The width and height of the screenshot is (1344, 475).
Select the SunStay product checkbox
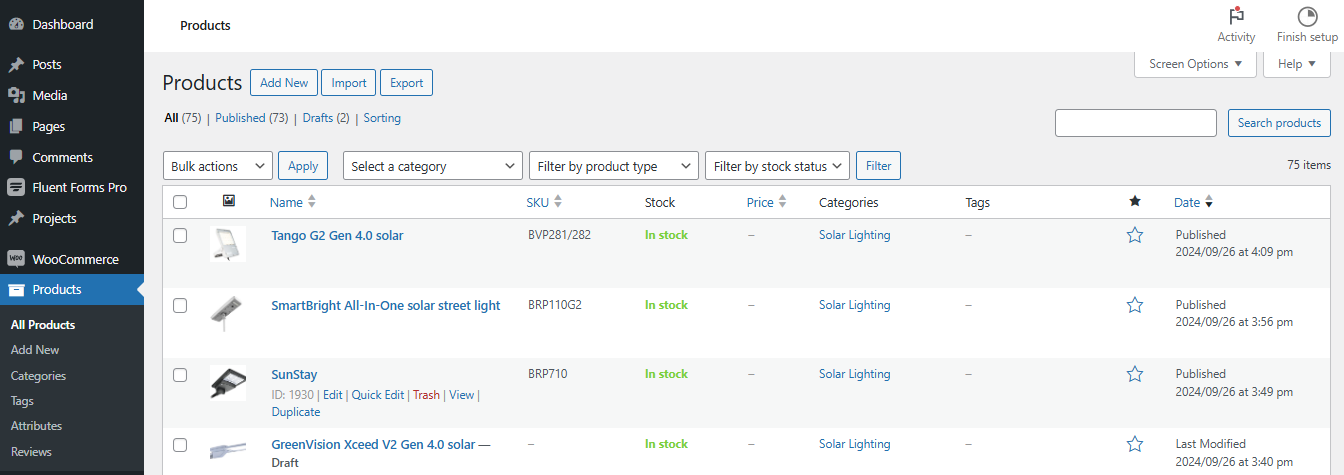coord(180,375)
